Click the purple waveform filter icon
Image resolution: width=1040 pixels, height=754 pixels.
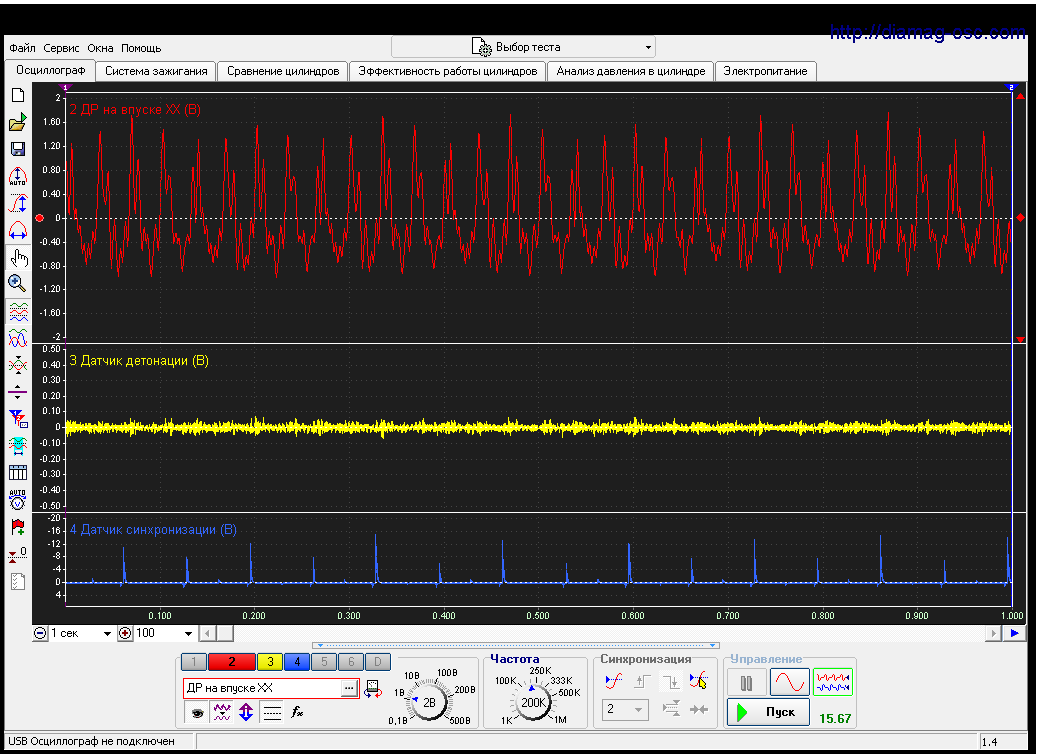coord(222,713)
